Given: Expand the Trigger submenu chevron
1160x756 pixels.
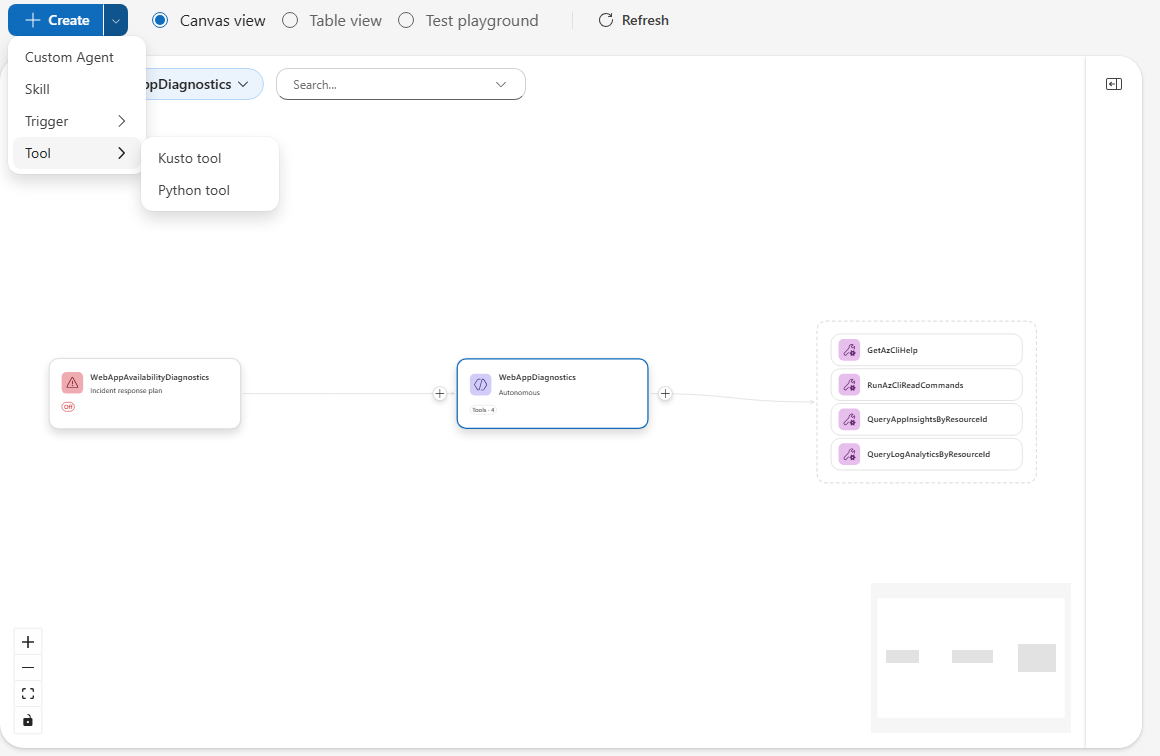Looking at the screenshot, I should [122, 121].
